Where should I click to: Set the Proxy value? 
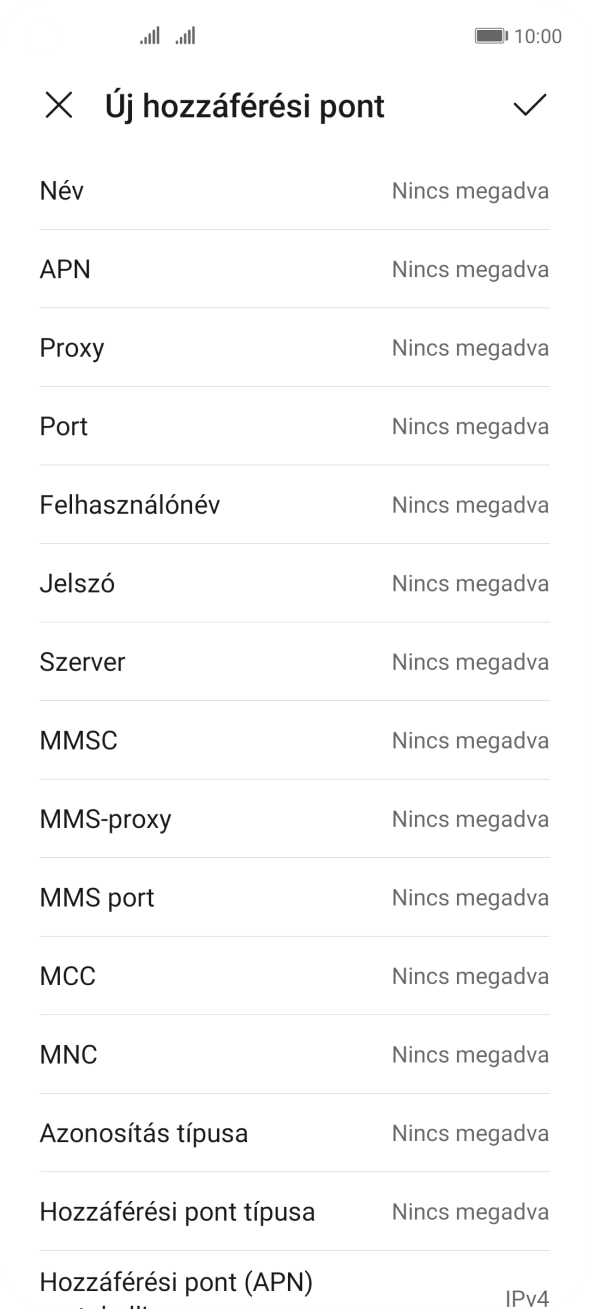pyautogui.click(x=294, y=347)
